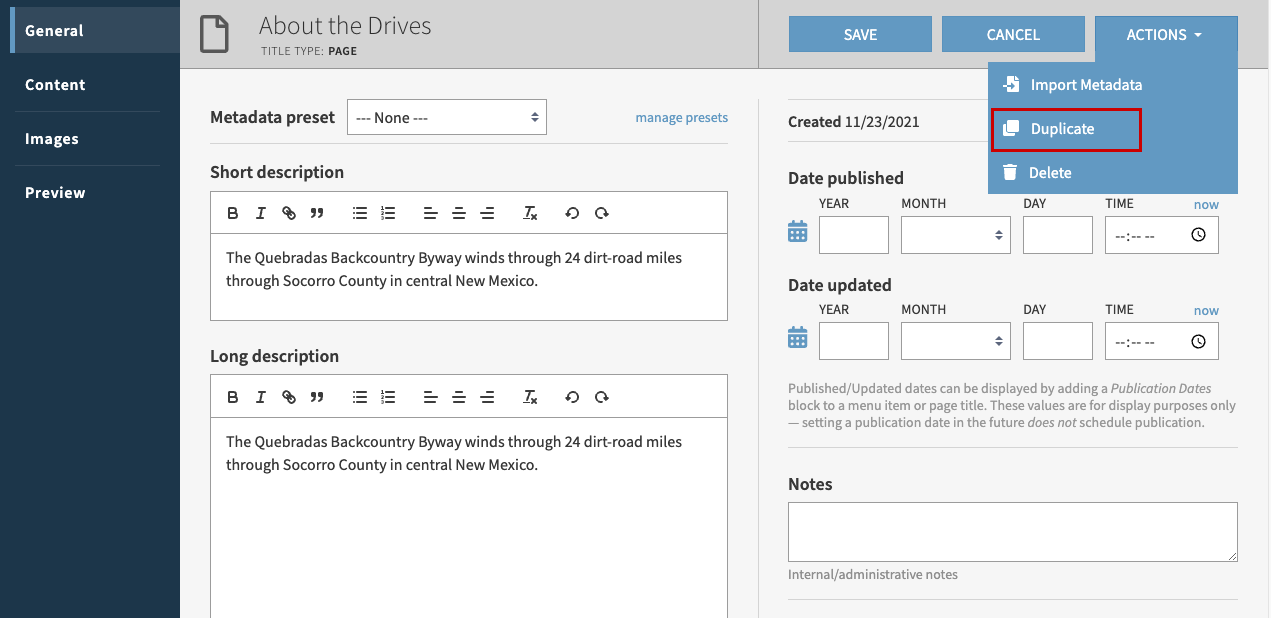Image resolution: width=1271 pixels, height=618 pixels.
Task: Redo the last change in Long description
Action: click(x=602, y=396)
